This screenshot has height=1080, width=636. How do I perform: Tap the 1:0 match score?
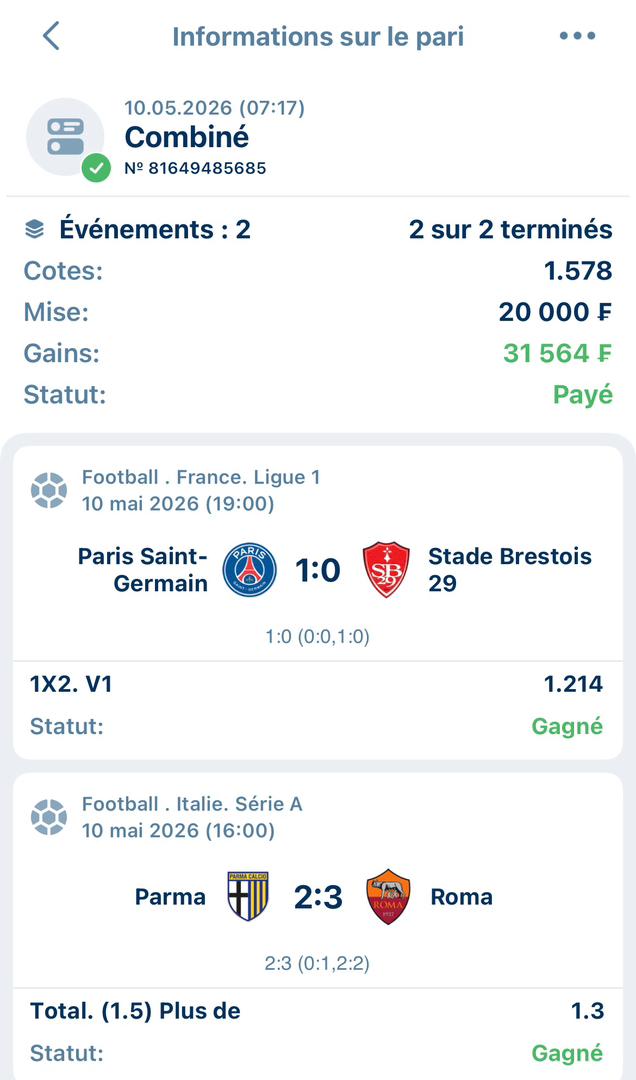click(x=318, y=570)
